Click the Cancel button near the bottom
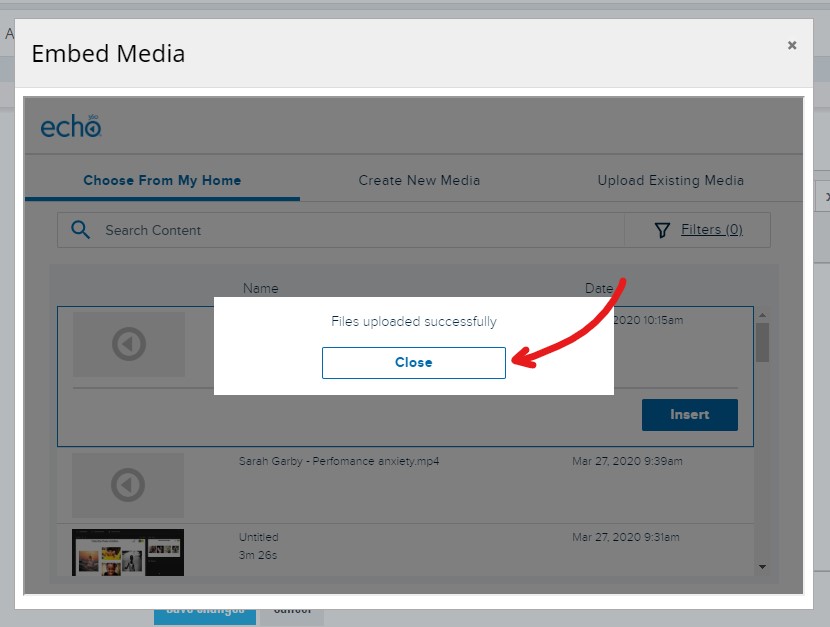Image resolution: width=830 pixels, height=627 pixels. pyautogui.click(x=290, y=611)
